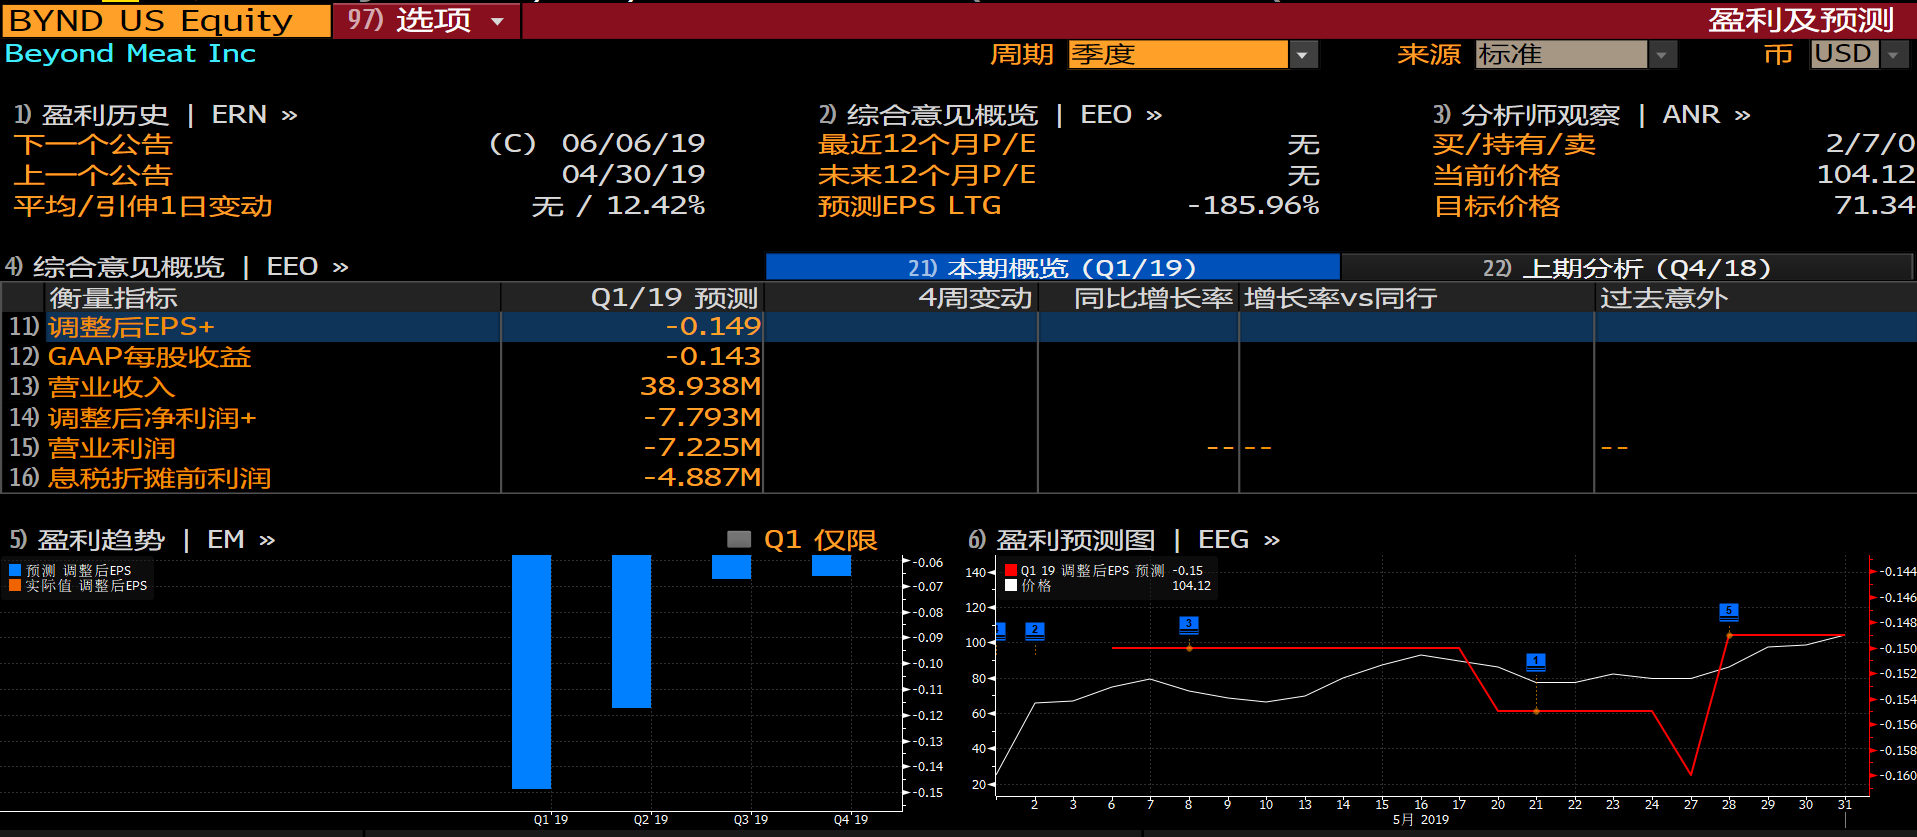Click the 增长率vs同行 column header
The height and width of the screenshot is (837, 1917).
click(1417, 298)
